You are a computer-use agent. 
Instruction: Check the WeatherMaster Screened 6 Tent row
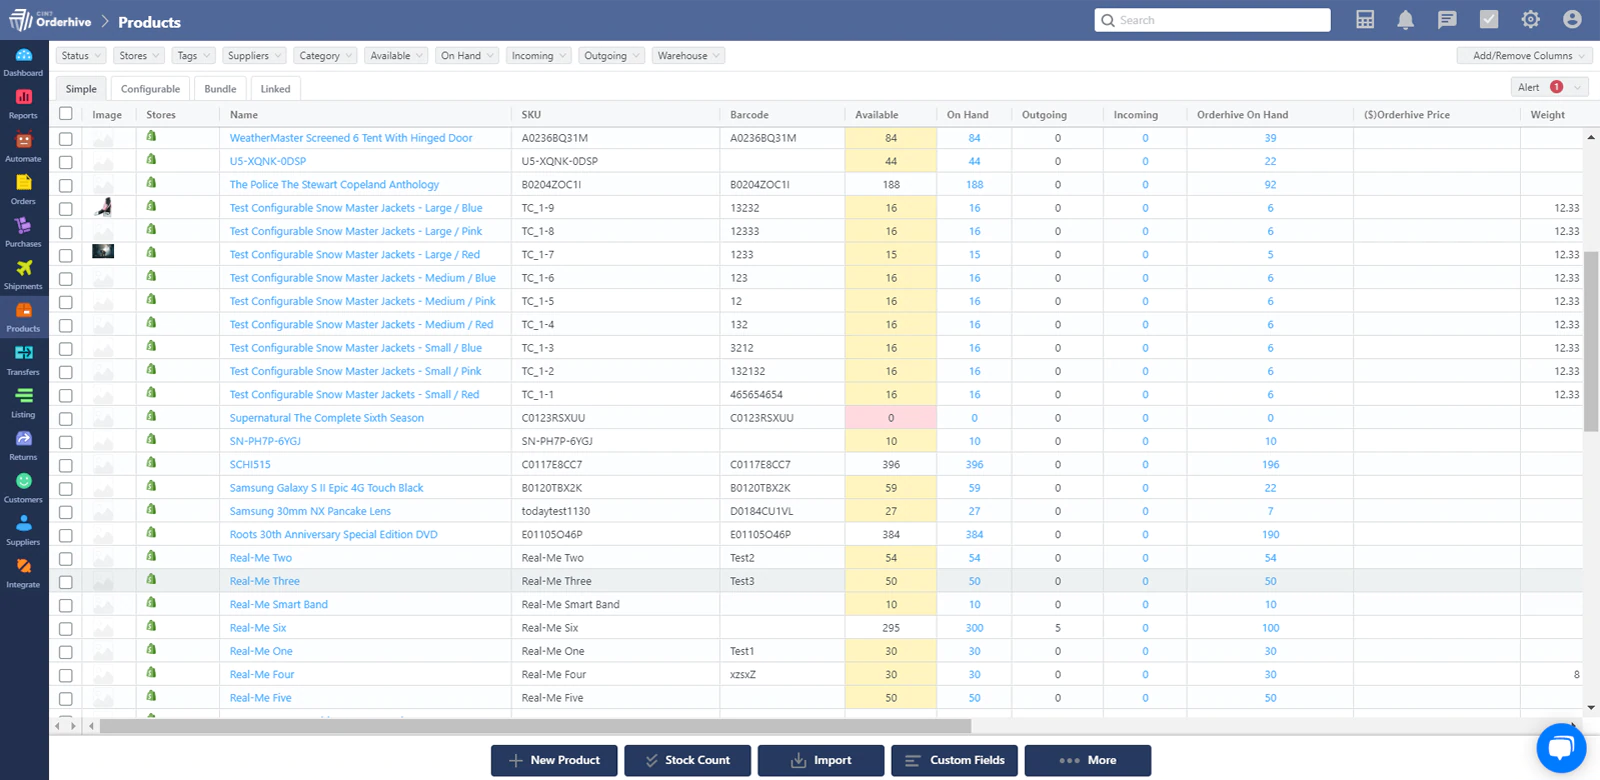(x=66, y=138)
